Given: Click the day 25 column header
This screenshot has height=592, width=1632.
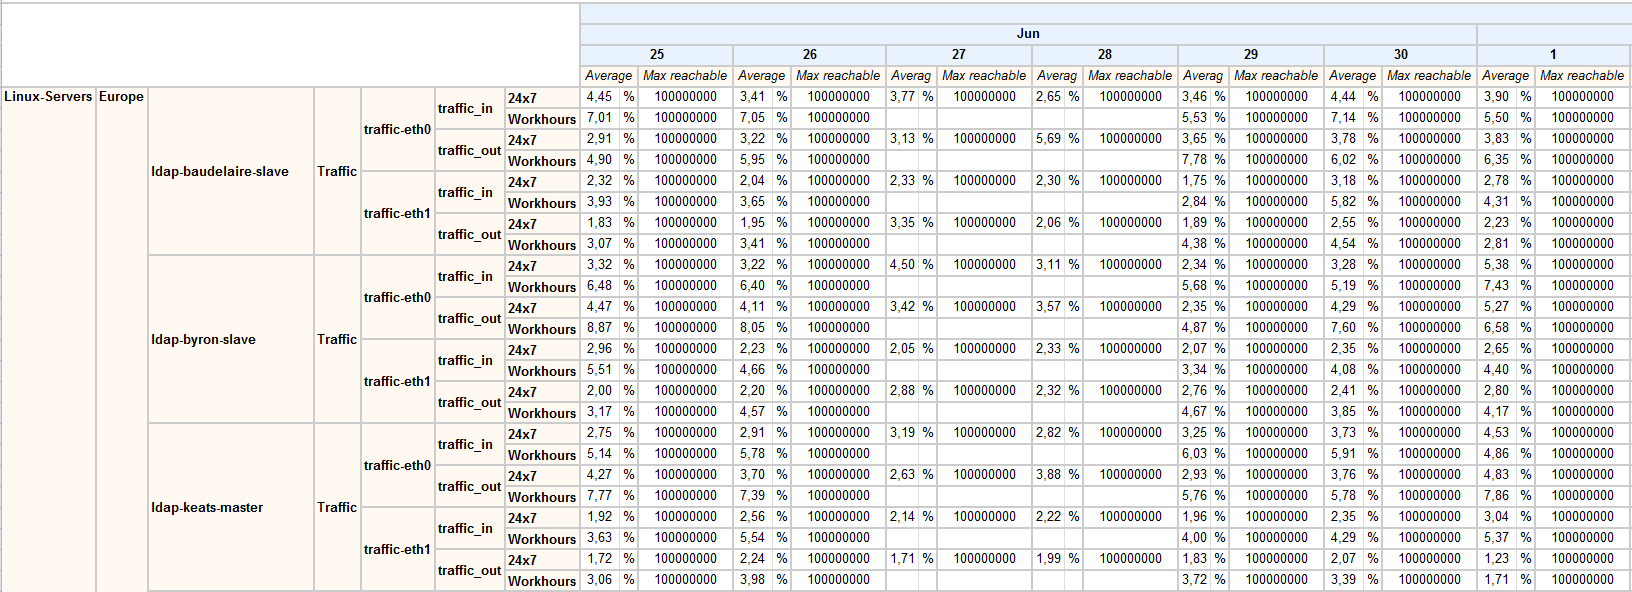Looking at the screenshot, I should 656,55.
